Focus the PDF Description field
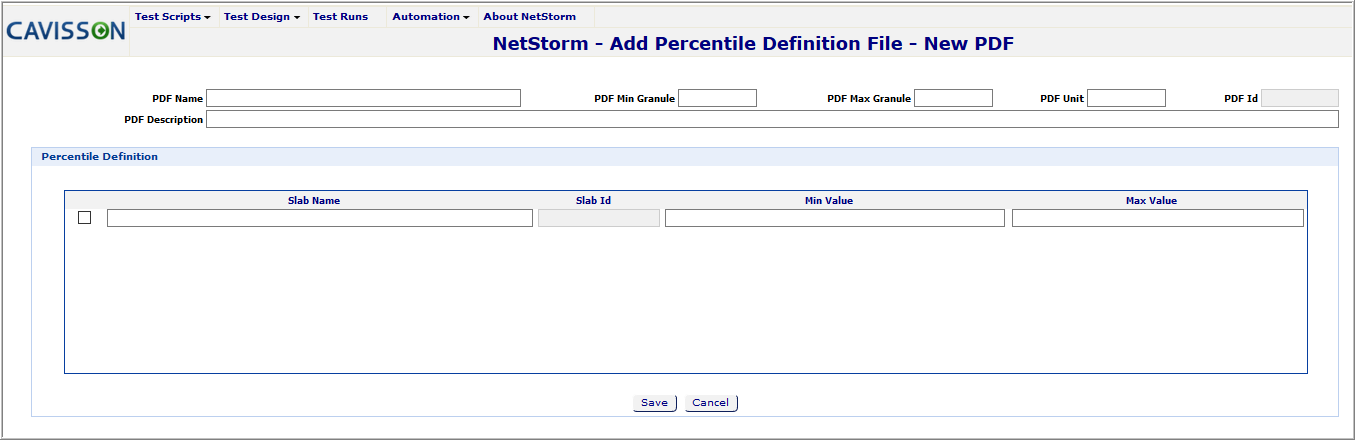Screen dimensions: 1355x440 click(x=771, y=120)
